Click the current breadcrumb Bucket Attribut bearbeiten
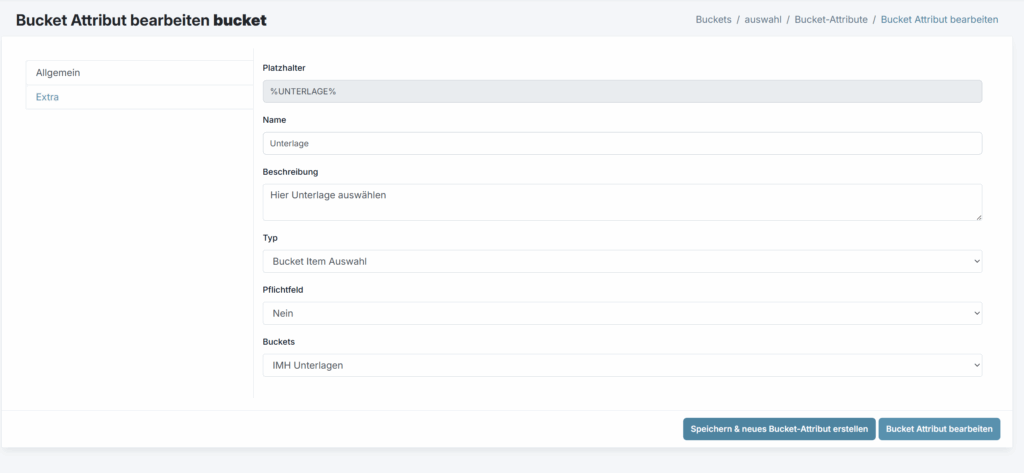The height and width of the screenshot is (473, 1024). click(939, 19)
